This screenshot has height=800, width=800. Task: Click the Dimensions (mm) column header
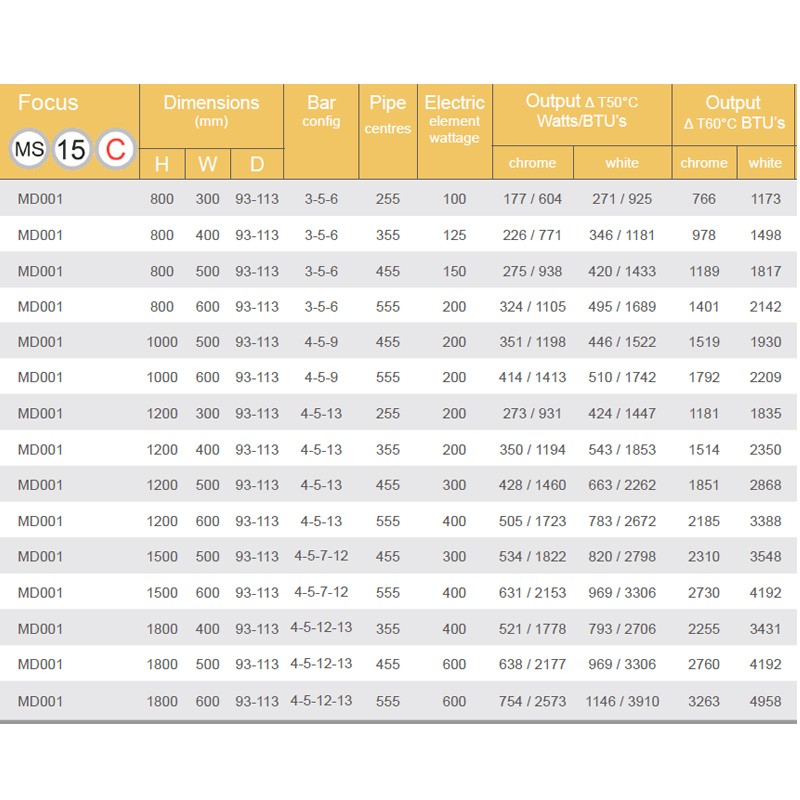[x=211, y=110]
